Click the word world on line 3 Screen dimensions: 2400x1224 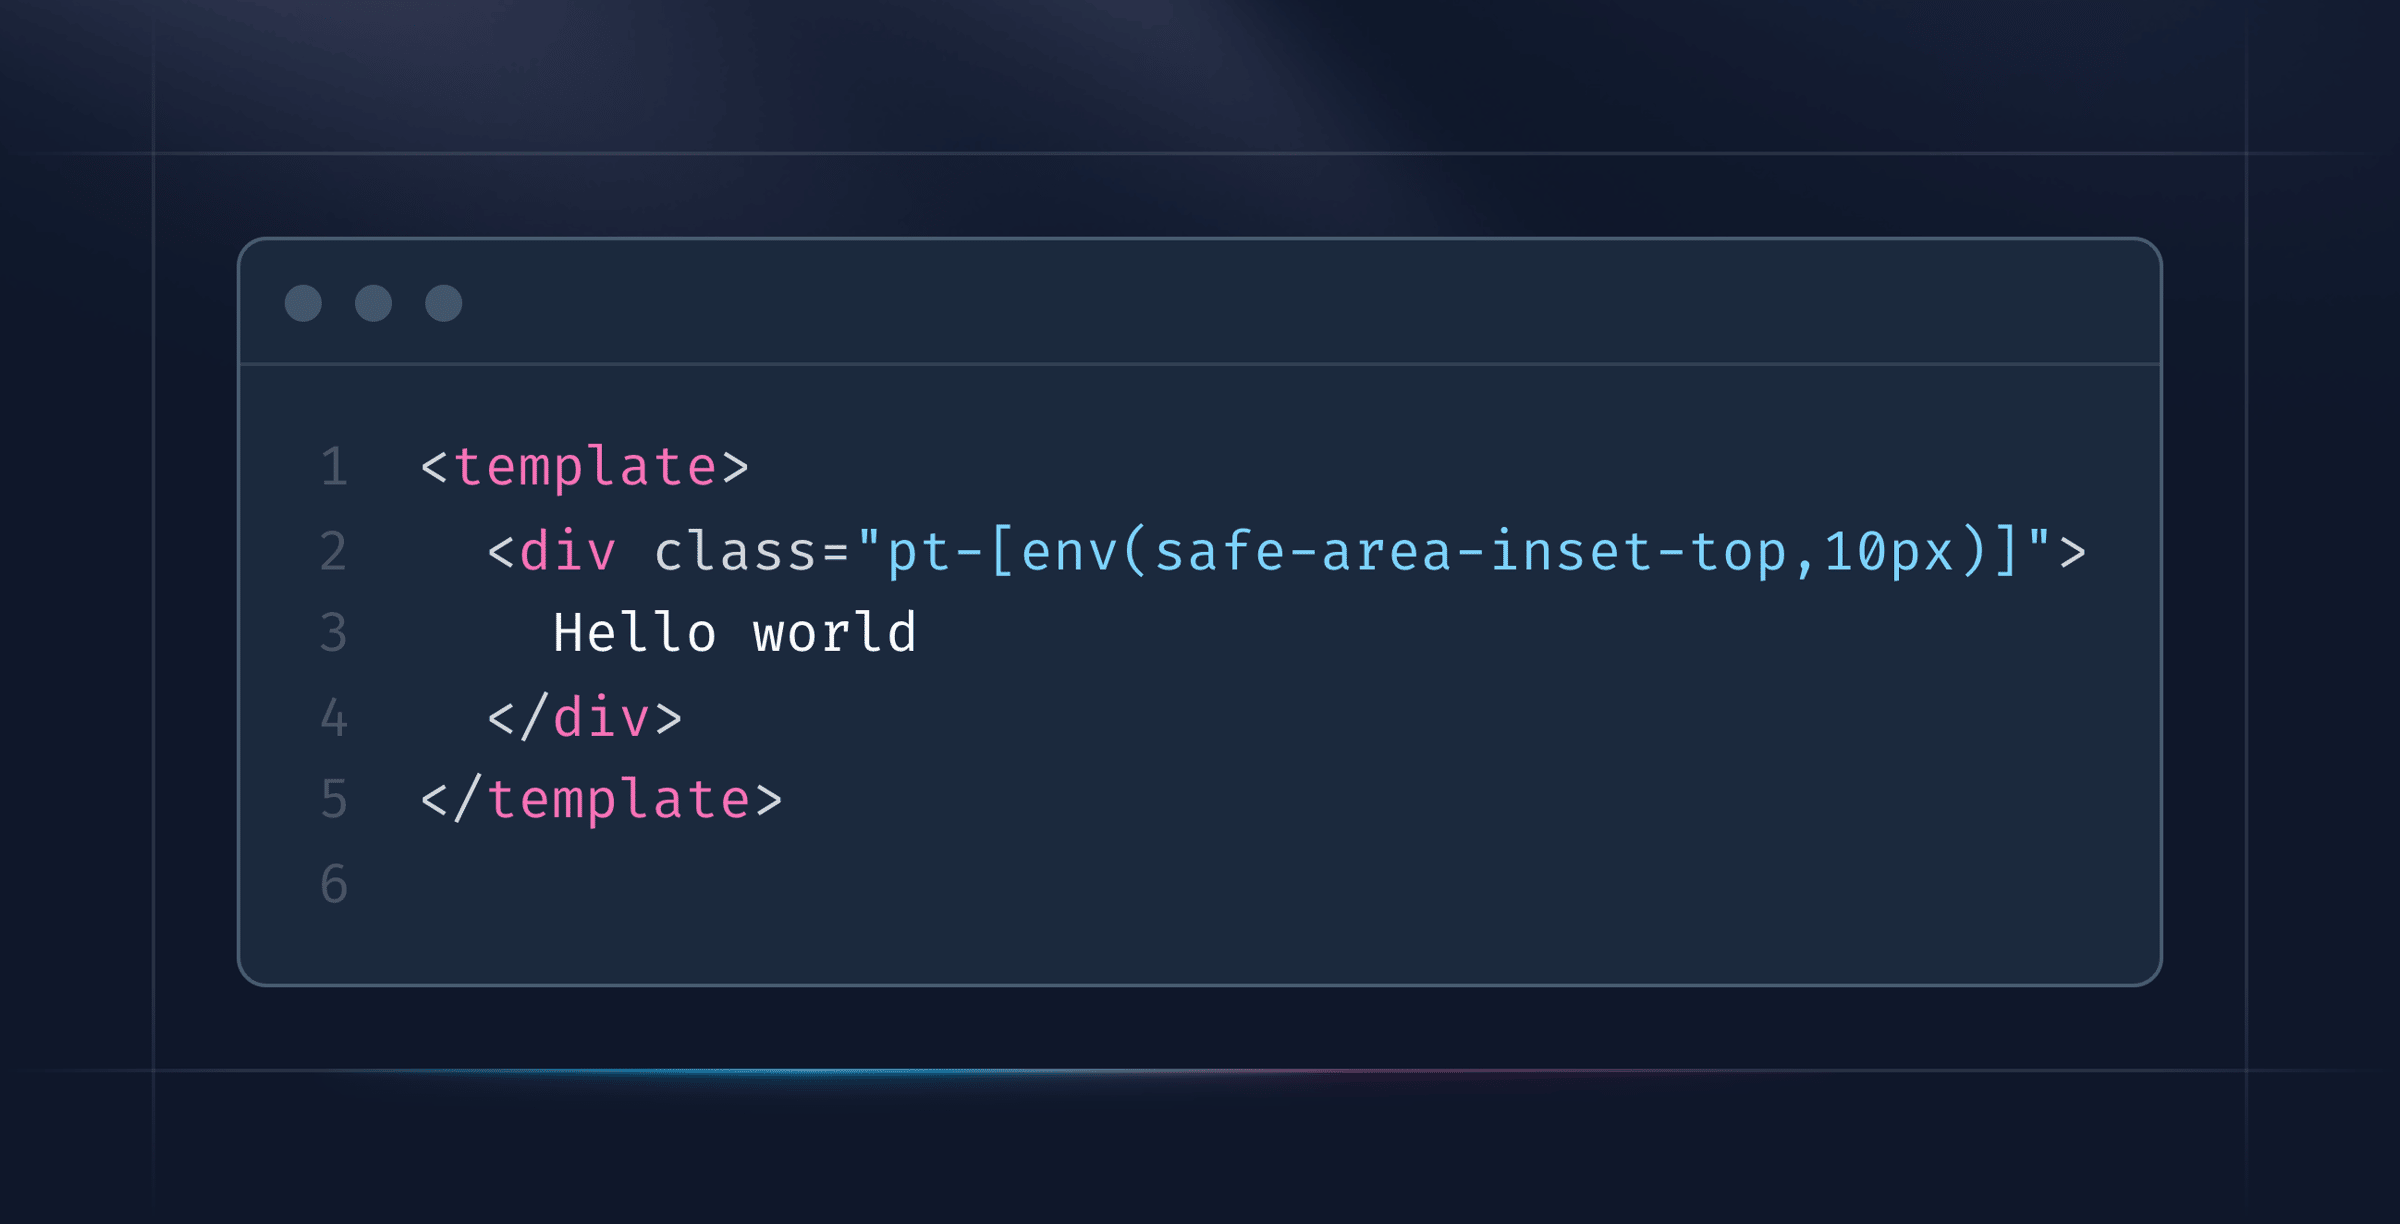click(835, 634)
